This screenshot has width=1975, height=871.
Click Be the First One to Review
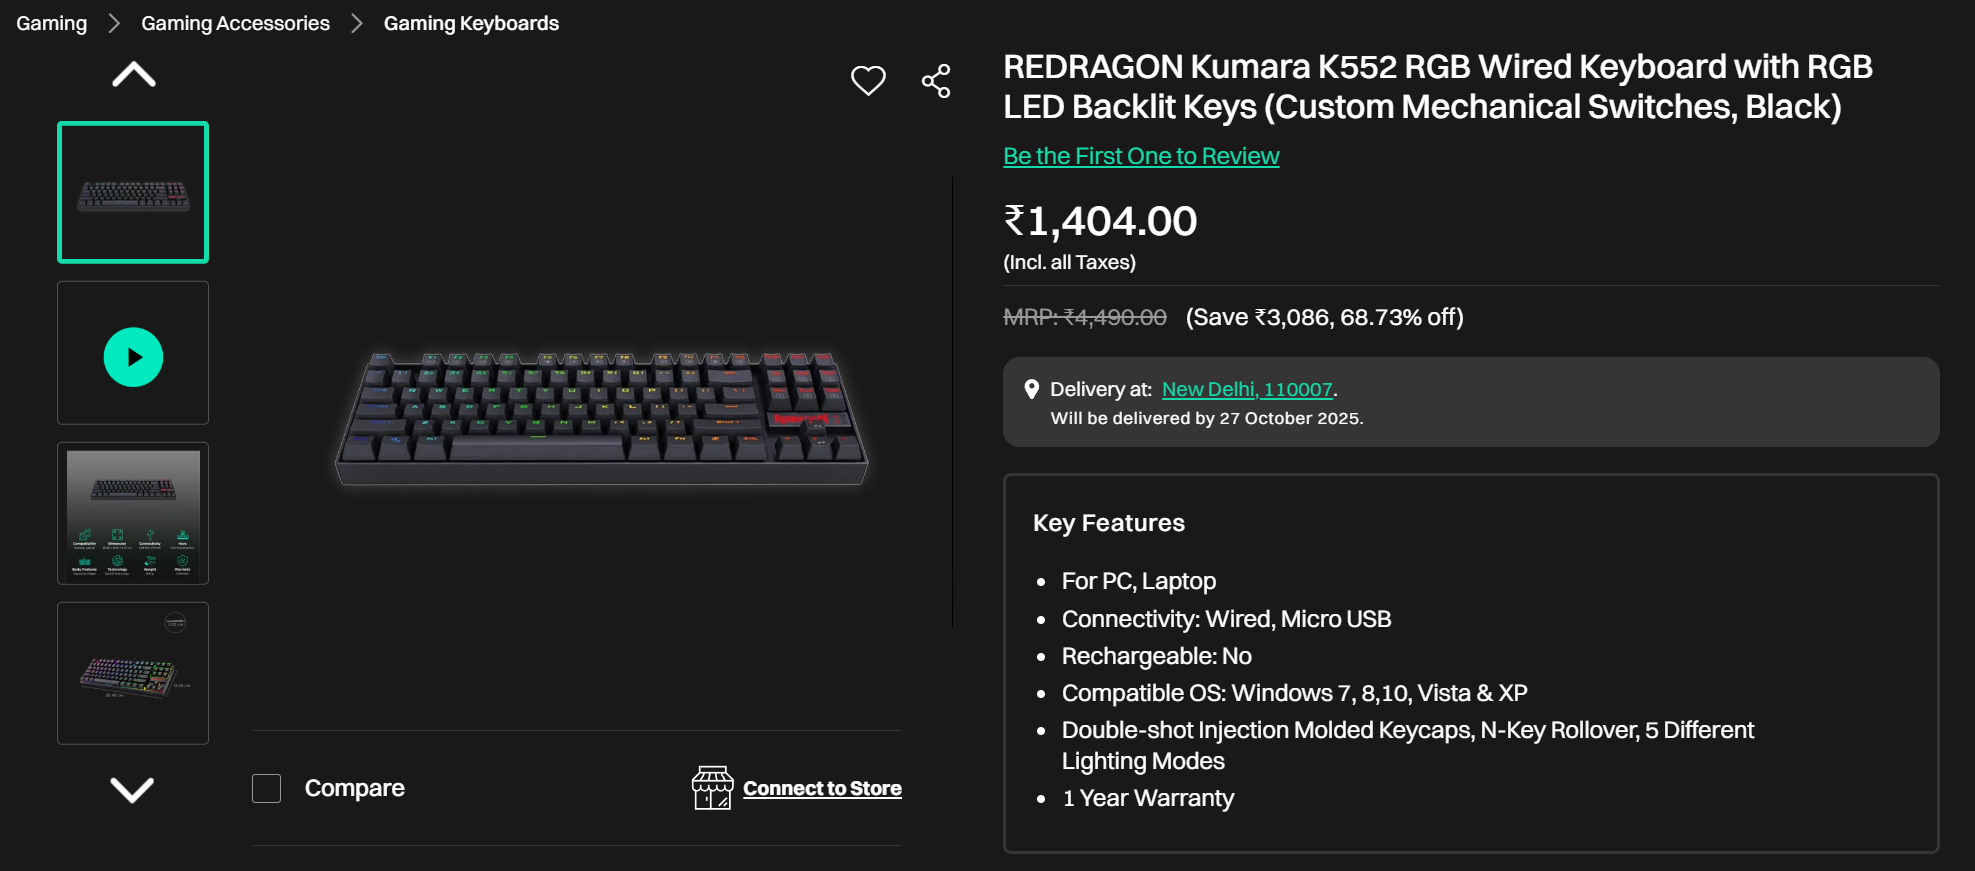coord(1141,156)
